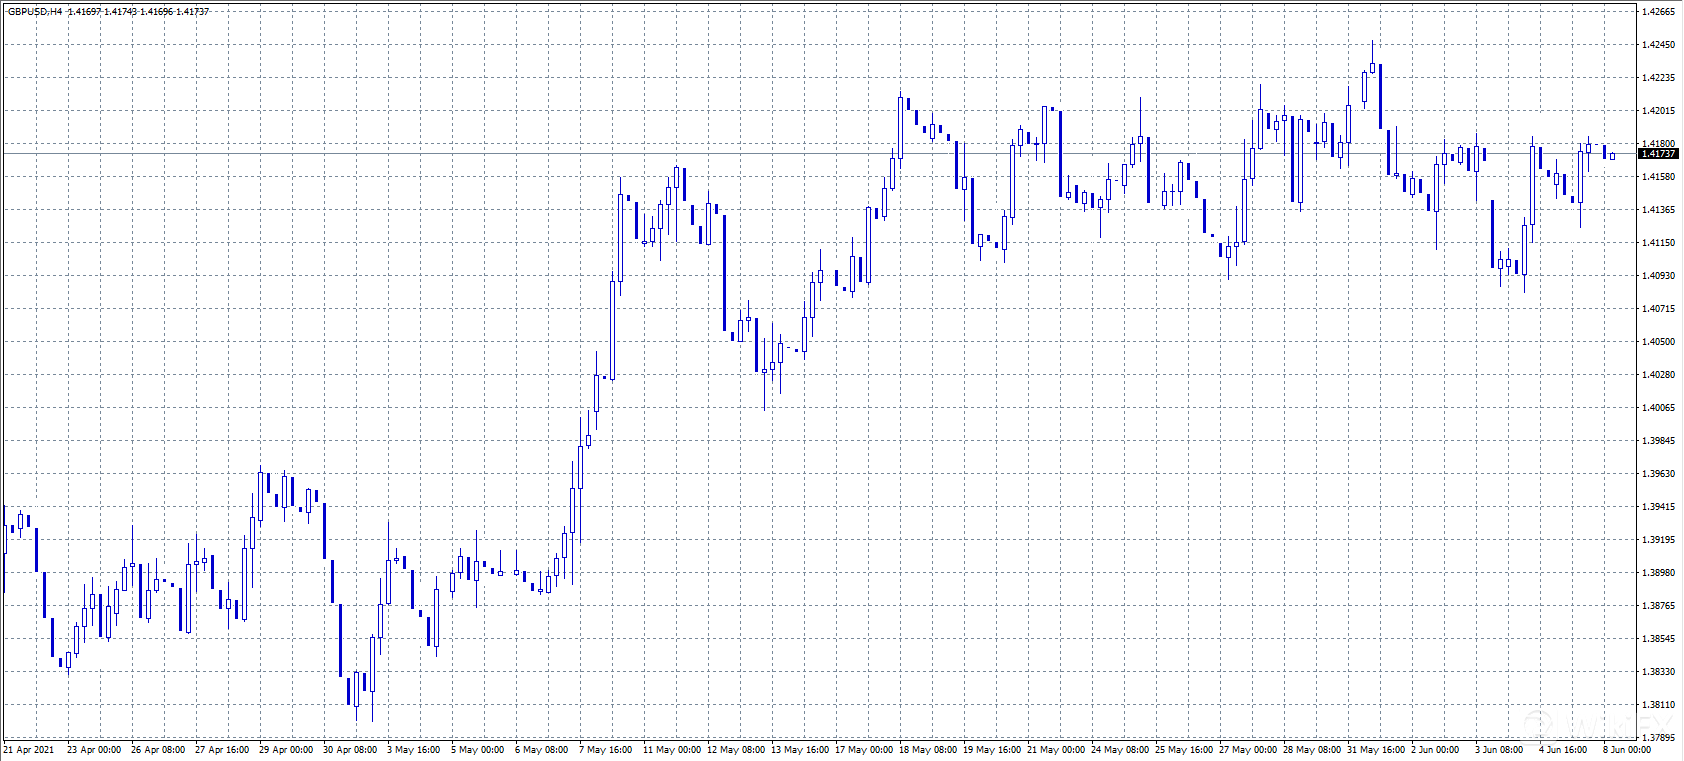Click the highlighted current price label 1.41737
This screenshot has height=761, width=1684.
click(1658, 154)
